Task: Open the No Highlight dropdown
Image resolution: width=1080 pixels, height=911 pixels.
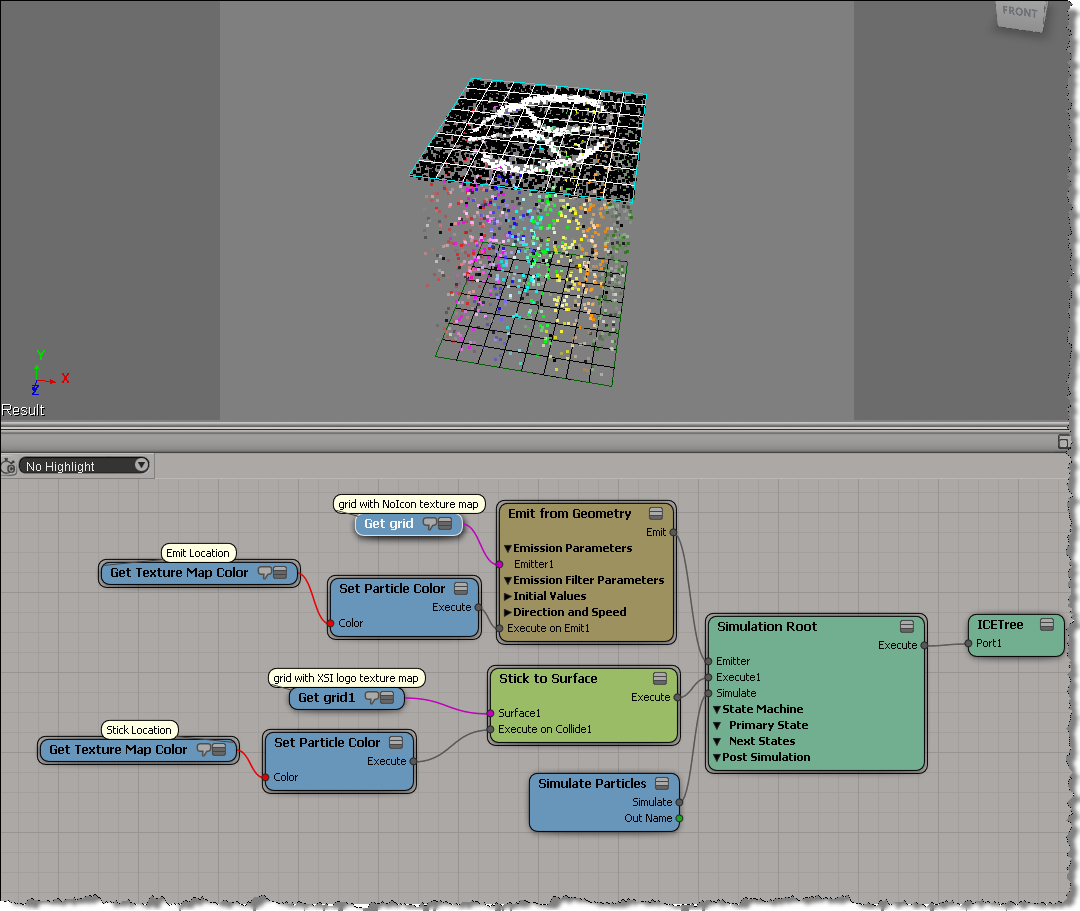Action: coord(141,465)
